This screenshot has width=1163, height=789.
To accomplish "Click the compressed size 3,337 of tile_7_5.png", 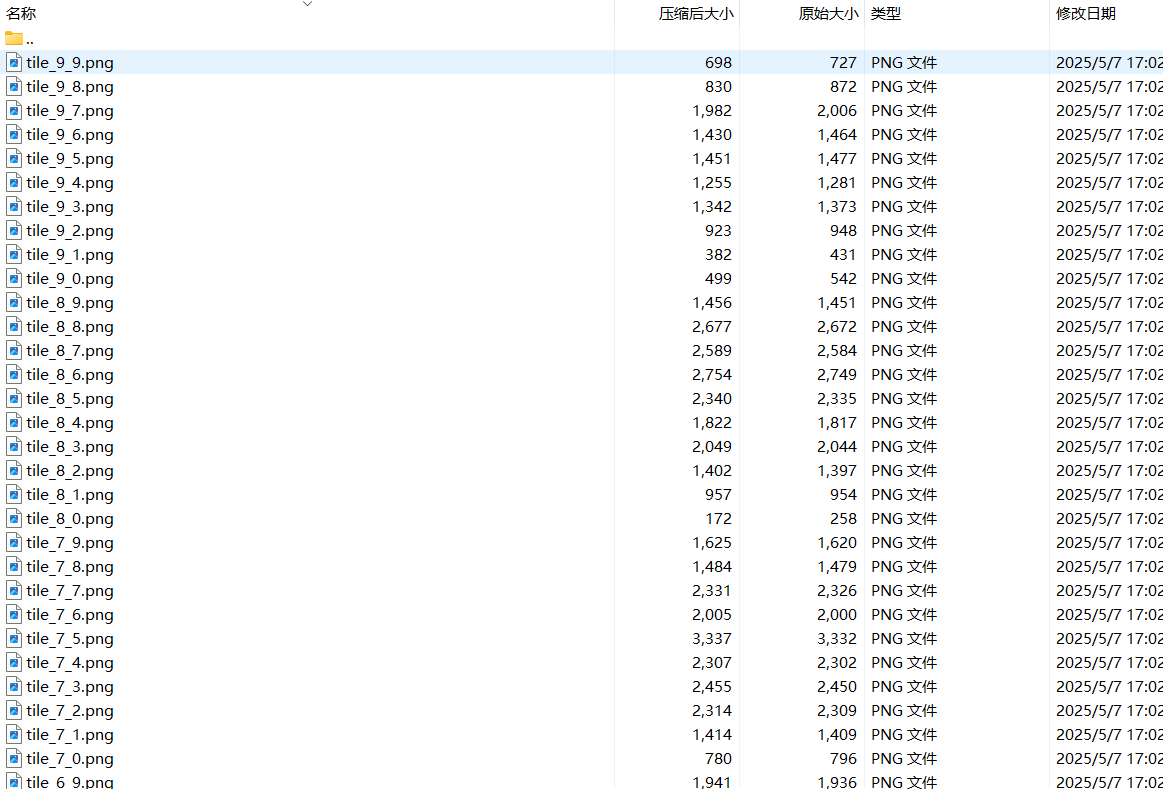I will pos(711,639).
